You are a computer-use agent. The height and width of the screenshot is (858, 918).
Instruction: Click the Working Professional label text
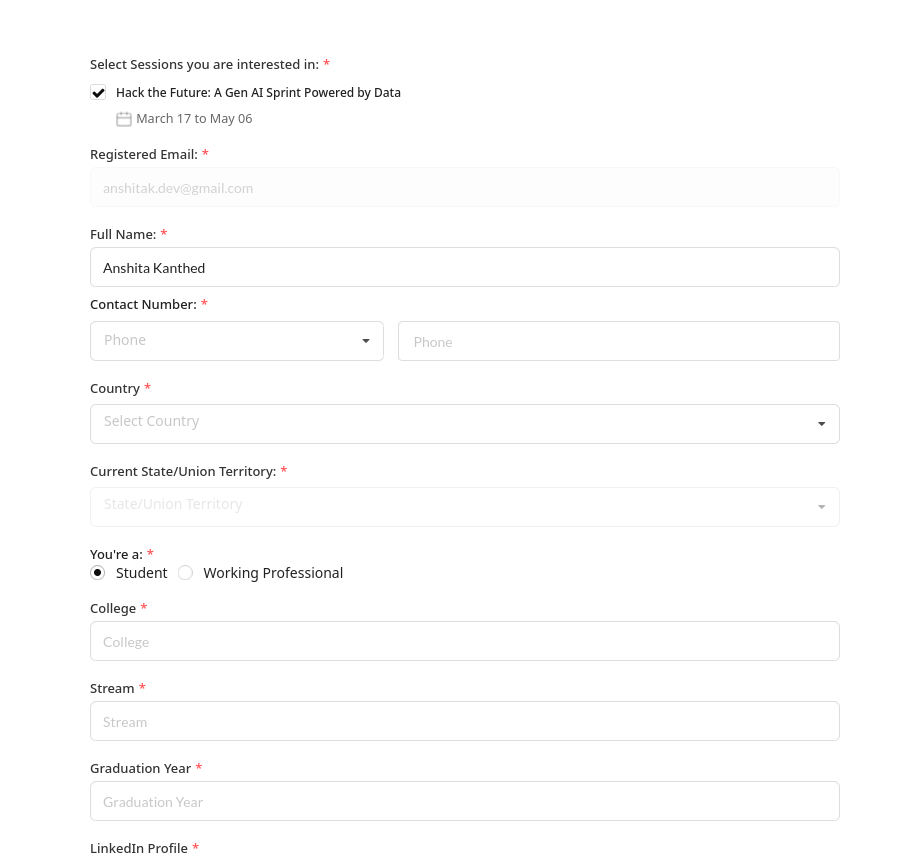[x=273, y=573]
